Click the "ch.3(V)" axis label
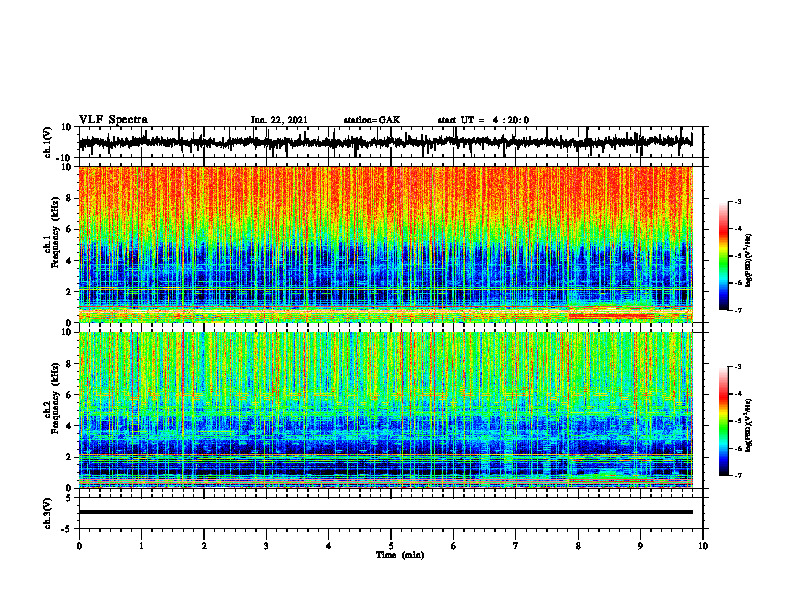This screenshot has height=612, width=792. [49, 513]
